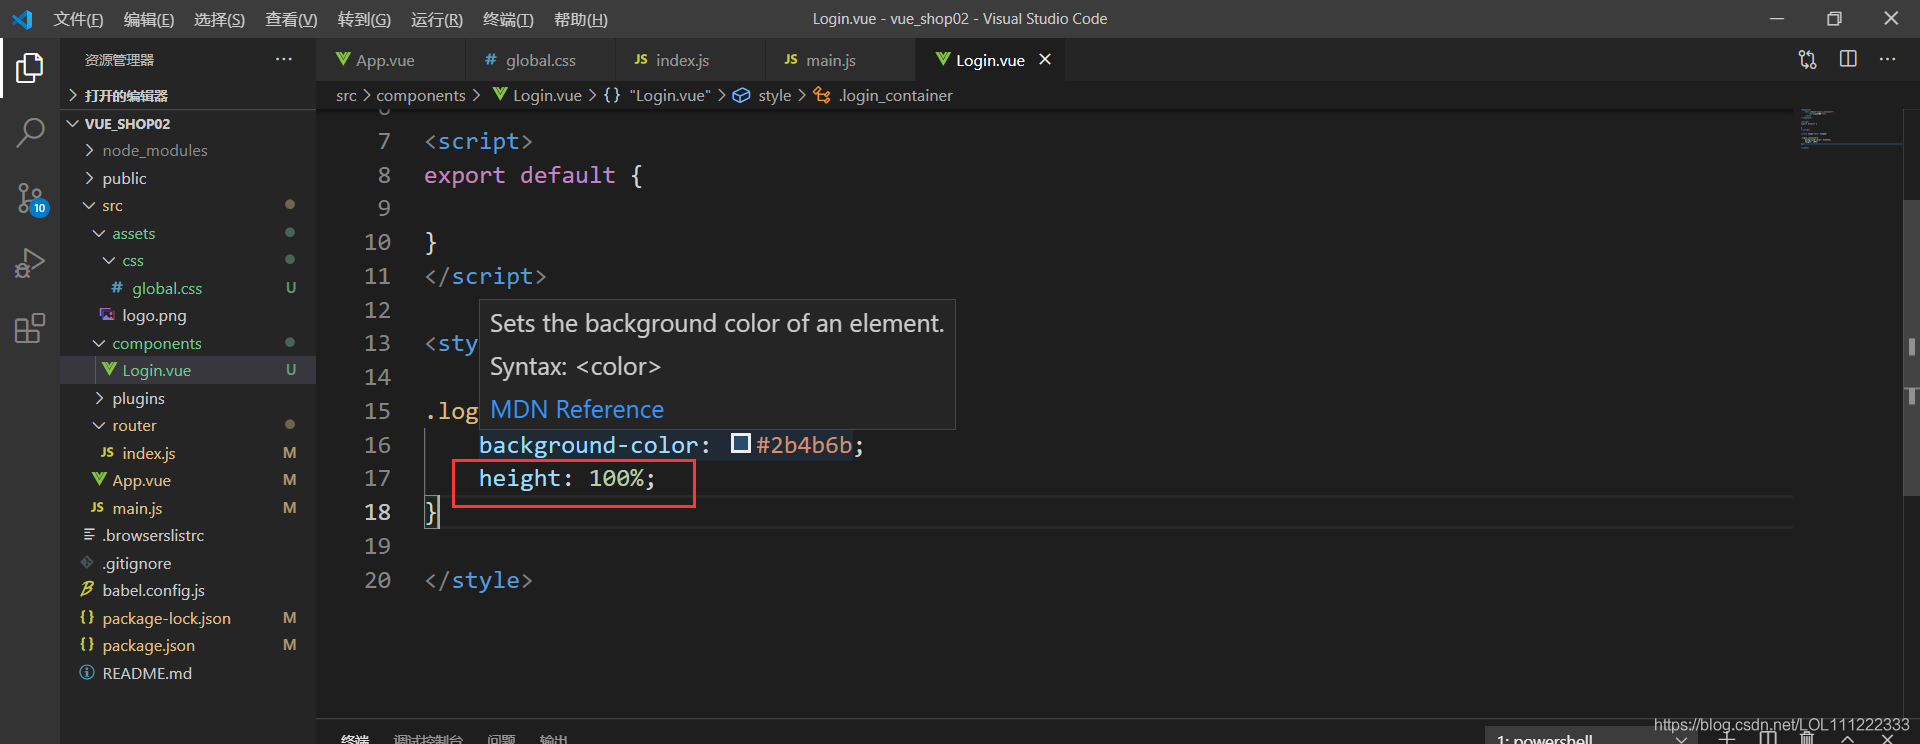Screen dimensions: 1920x744
Task: Open the 选择 (Selection) menu
Action: (x=219, y=19)
